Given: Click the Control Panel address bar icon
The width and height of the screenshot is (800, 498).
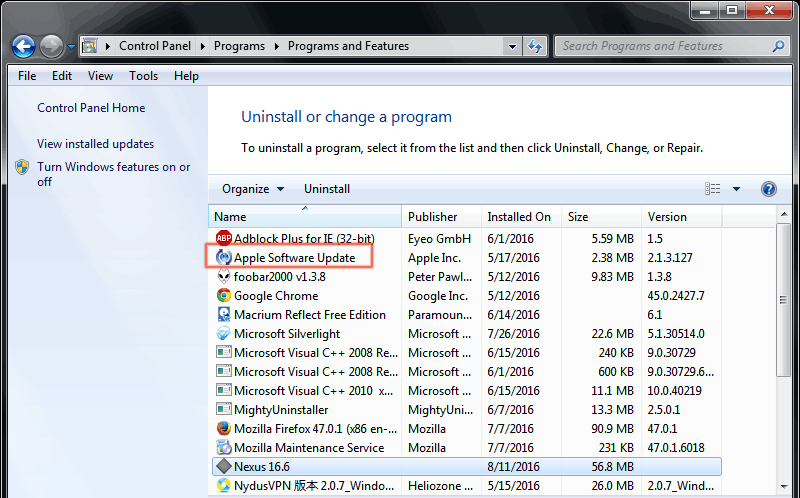Looking at the screenshot, I should point(90,46).
